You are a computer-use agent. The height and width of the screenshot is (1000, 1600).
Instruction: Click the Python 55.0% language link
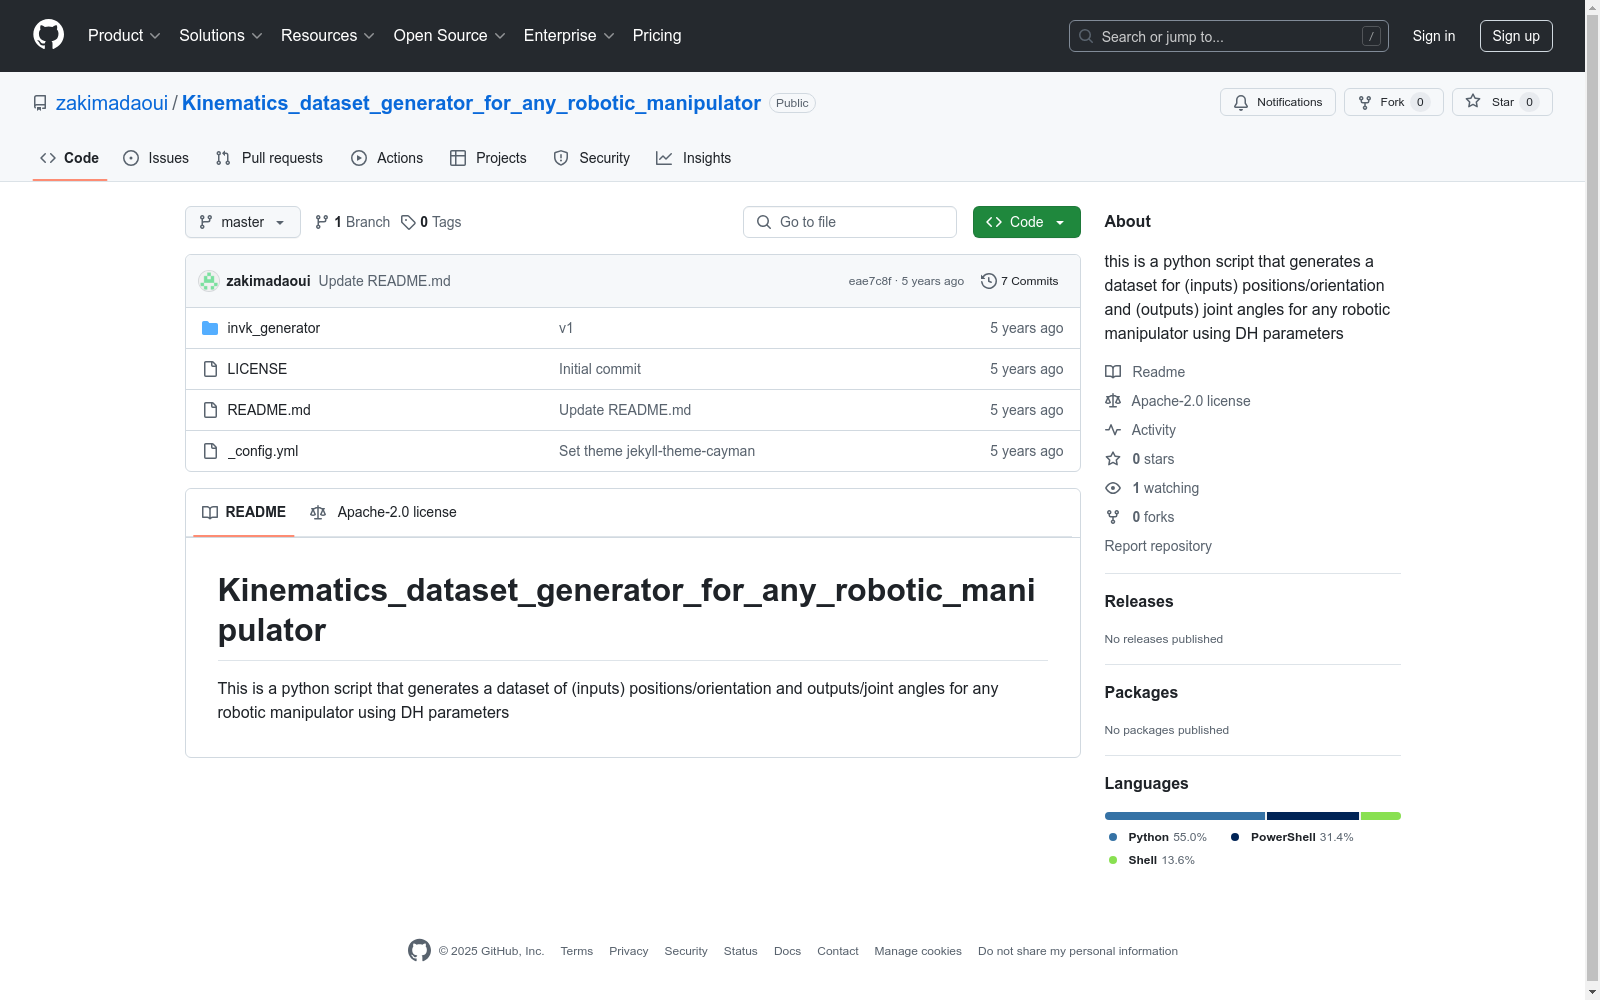coord(1158,837)
